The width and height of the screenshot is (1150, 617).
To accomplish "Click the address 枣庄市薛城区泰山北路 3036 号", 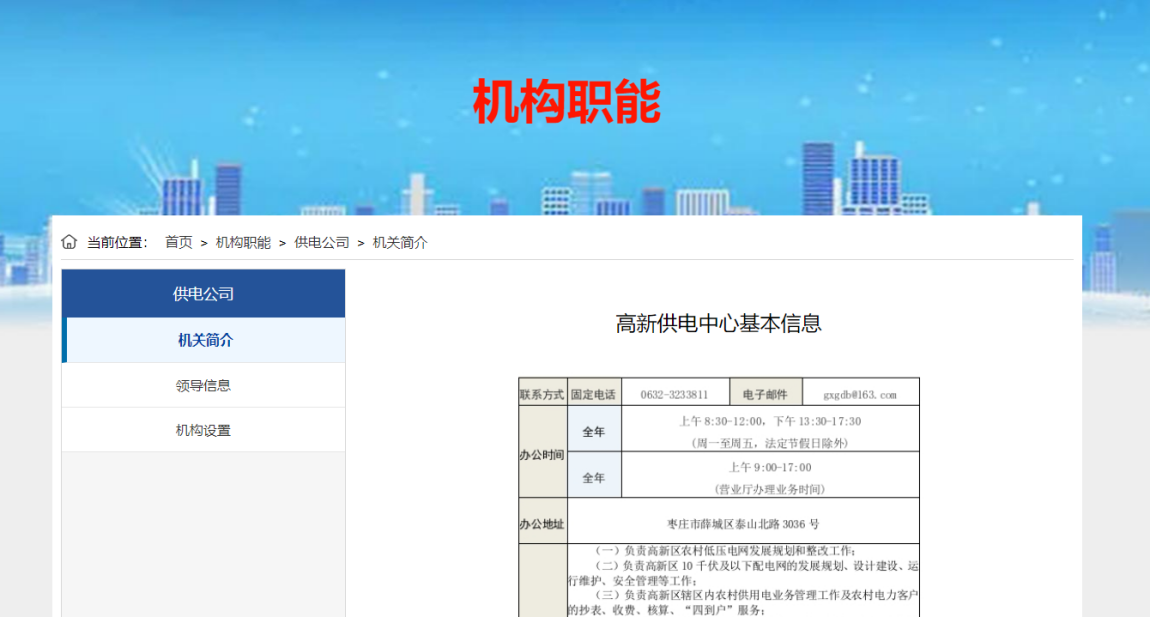I will pos(743,524).
